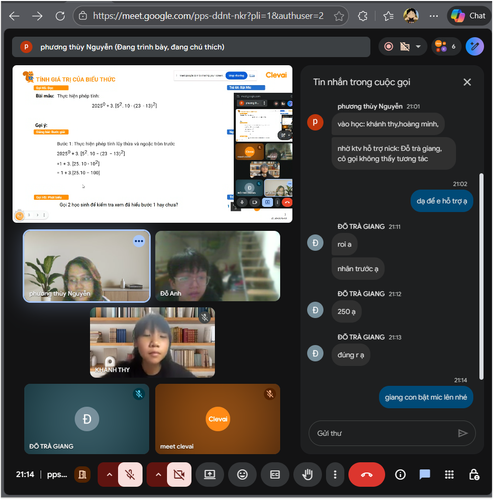Turn on the camera
The image size is (493, 500).
click(x=179, y=475)
